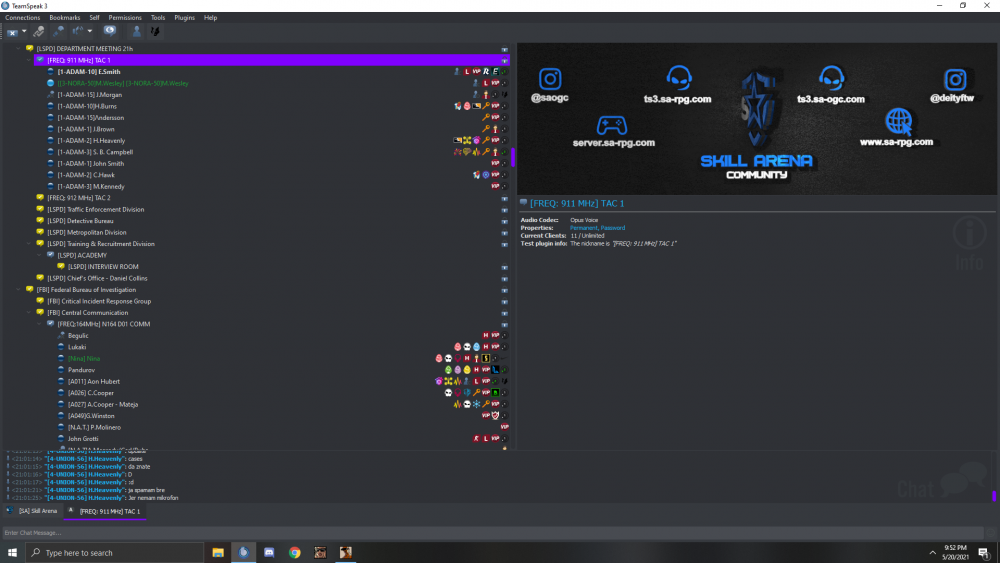
Task: Click the Instagram icon above @saogc
Action: [x=550, y=79]
